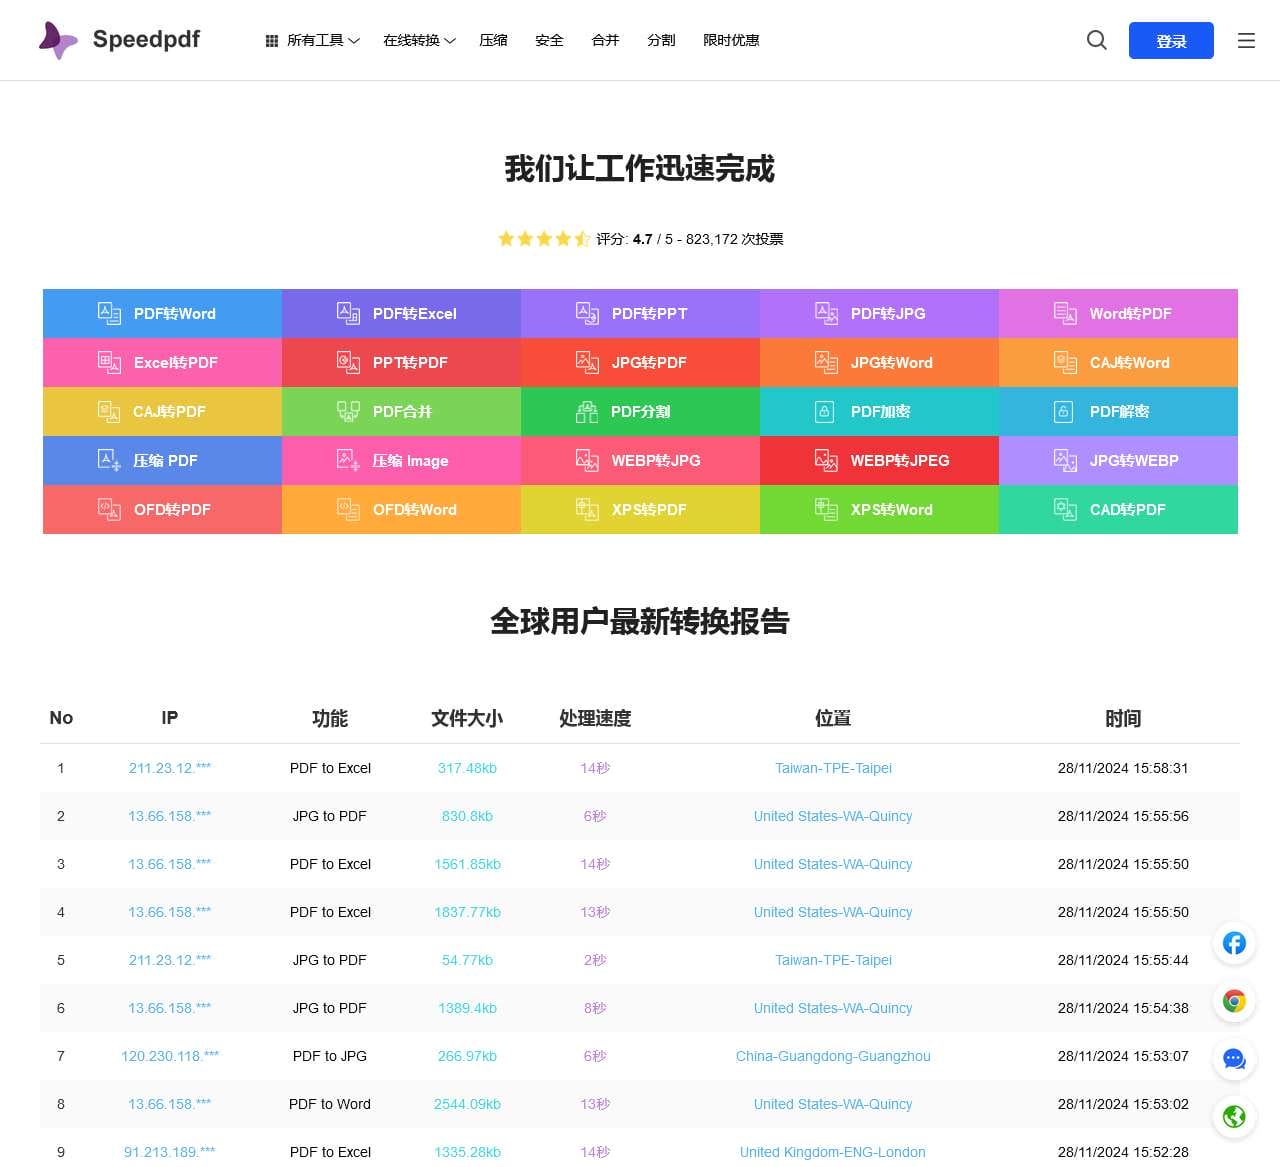The height and width of the screenshot is (1167, 1280).
Task: Click the PDF转Word tile icon
Action: coord(109,313)
